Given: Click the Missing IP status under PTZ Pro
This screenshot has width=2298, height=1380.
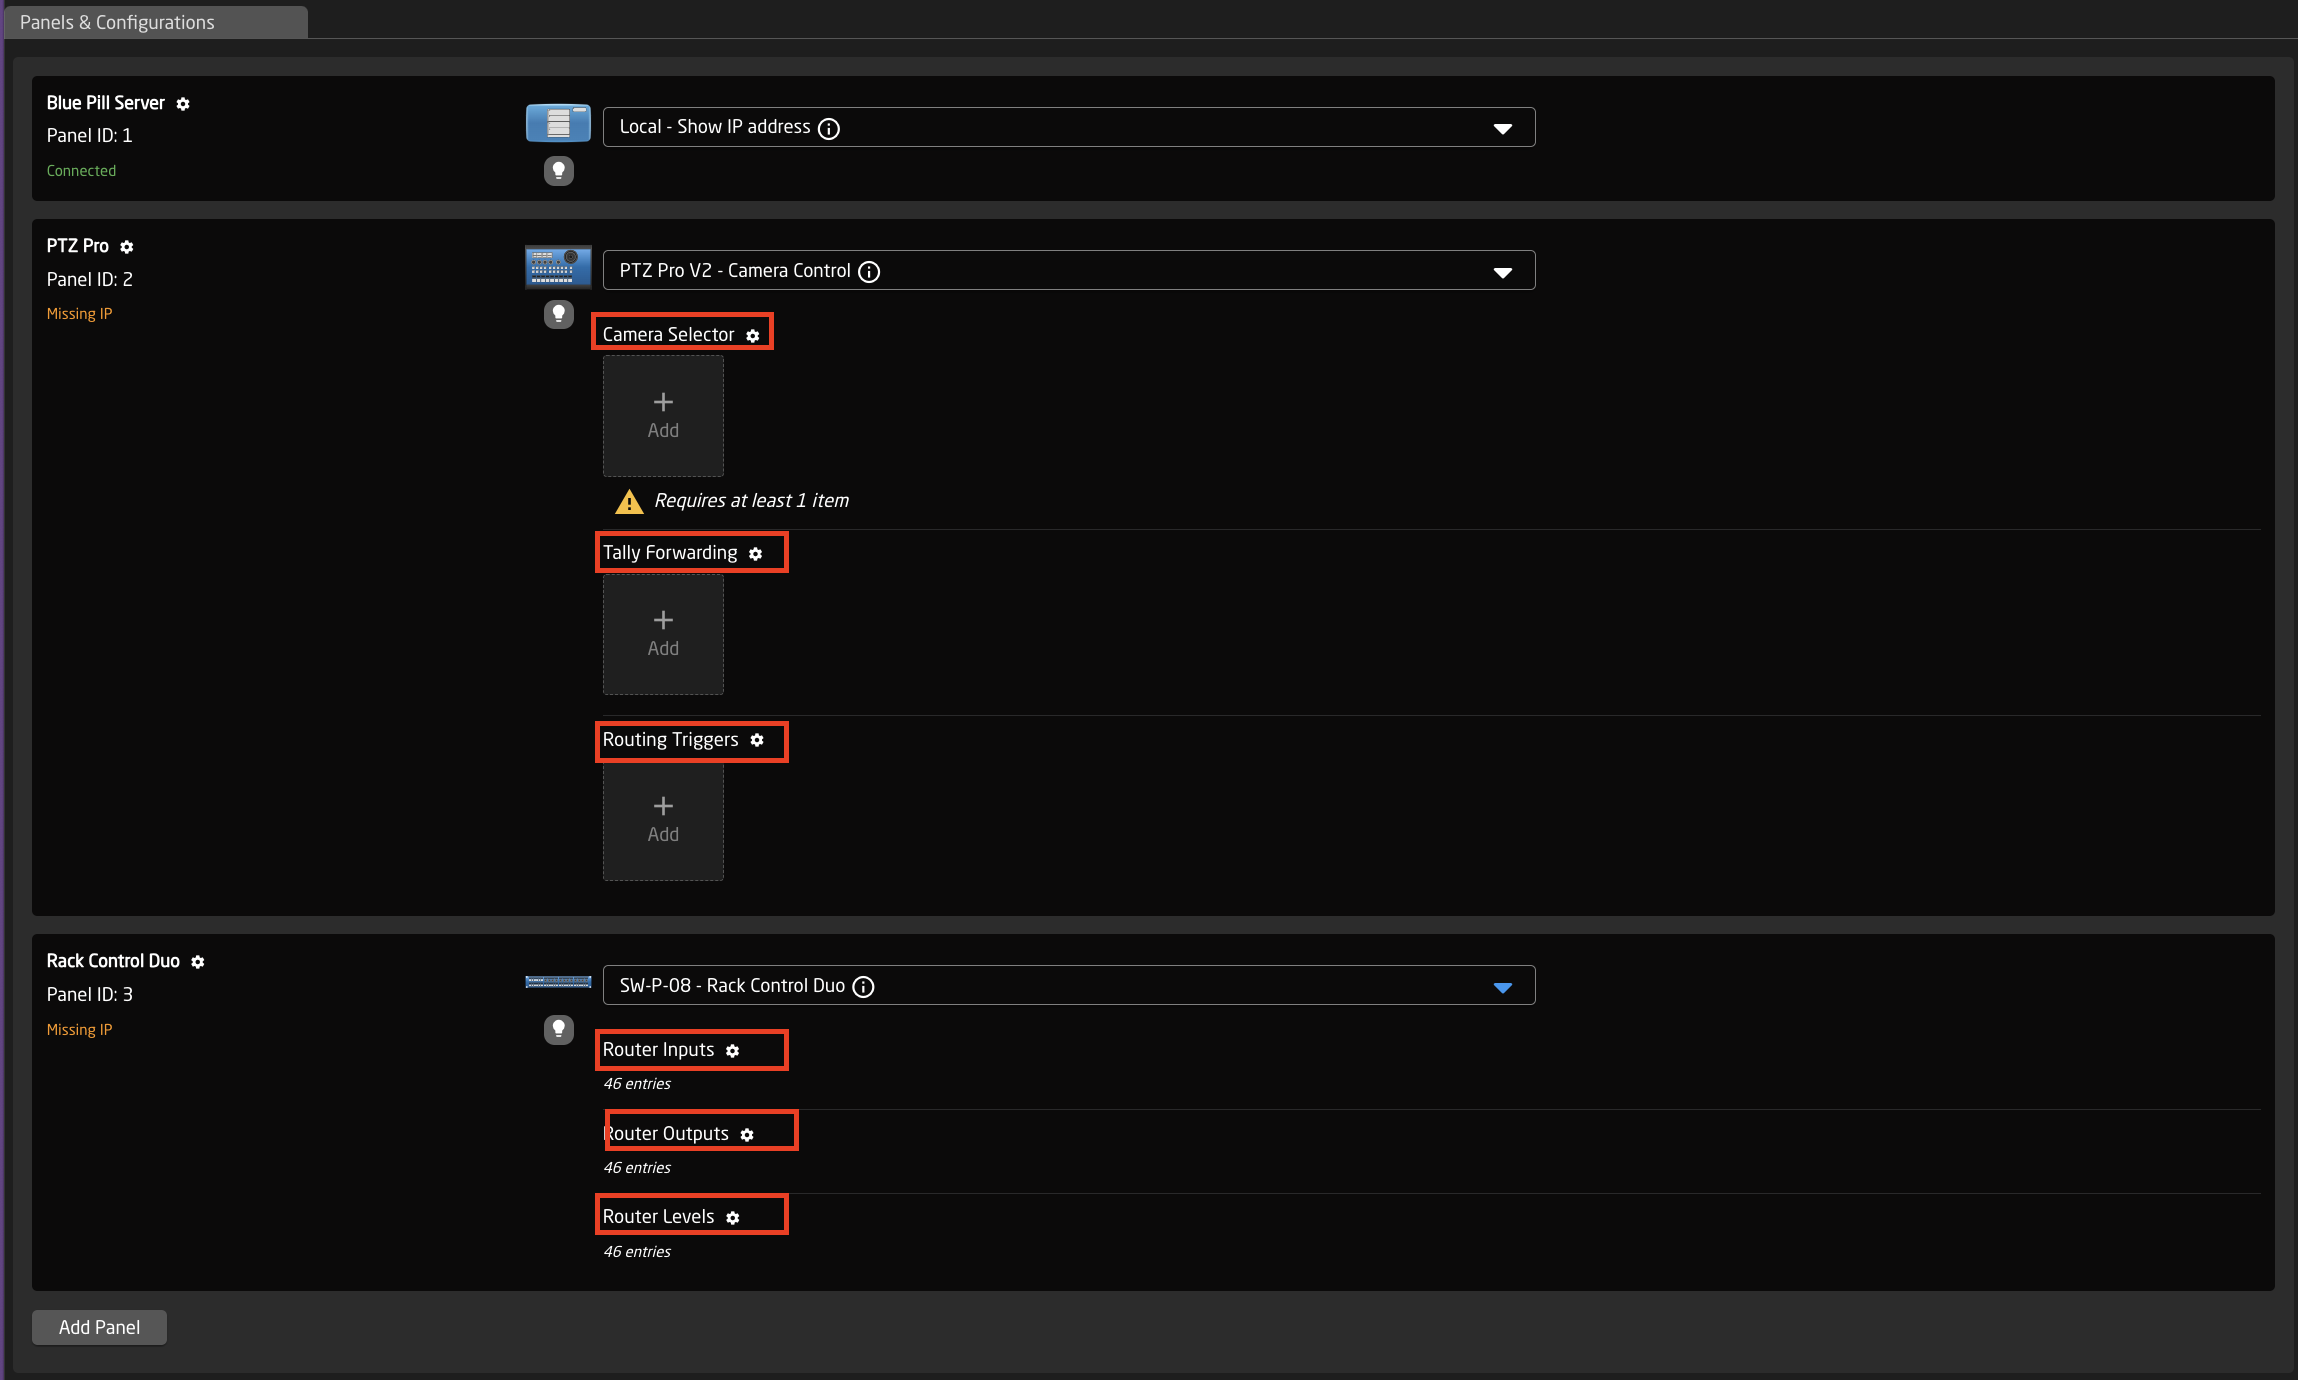Looking at the screenshot, I should click(x=79, y=314).
